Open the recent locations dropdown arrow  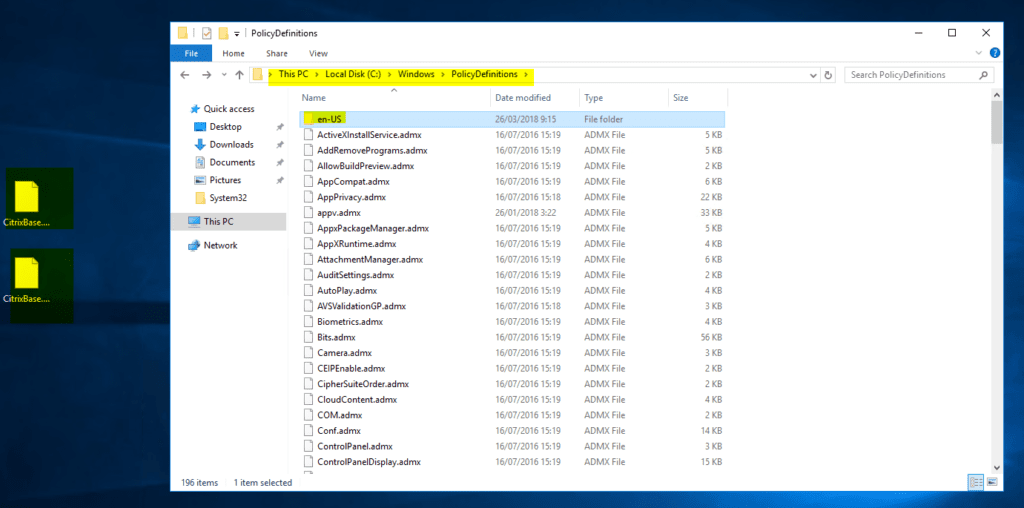(224, 75)
